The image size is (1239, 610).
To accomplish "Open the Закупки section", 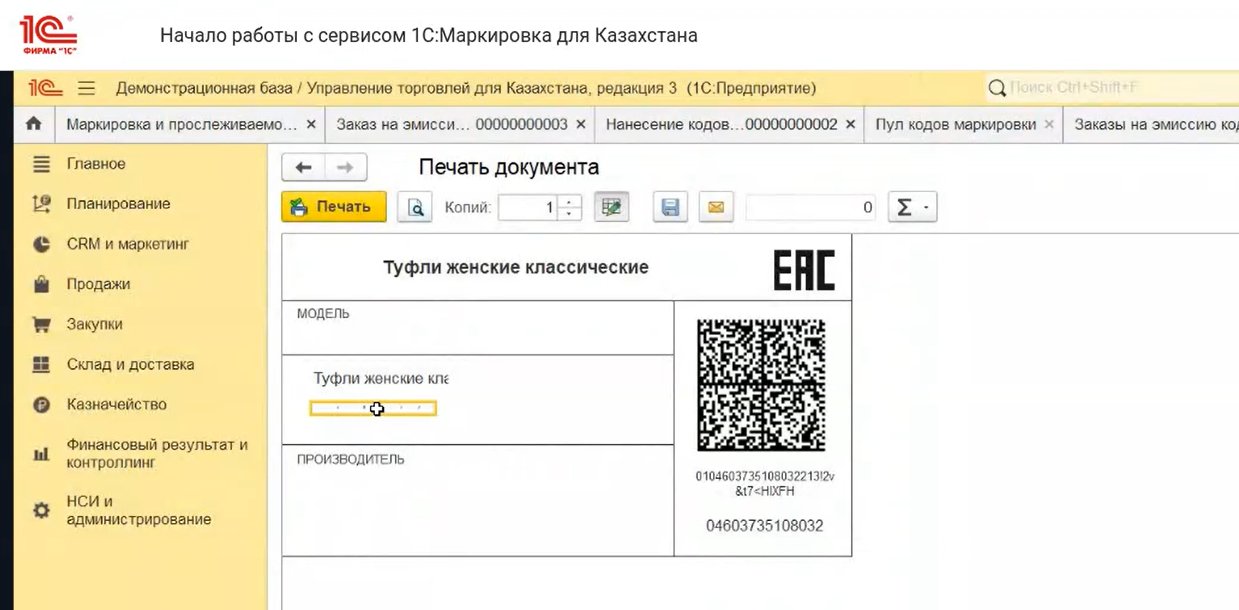I will (95, 324).
